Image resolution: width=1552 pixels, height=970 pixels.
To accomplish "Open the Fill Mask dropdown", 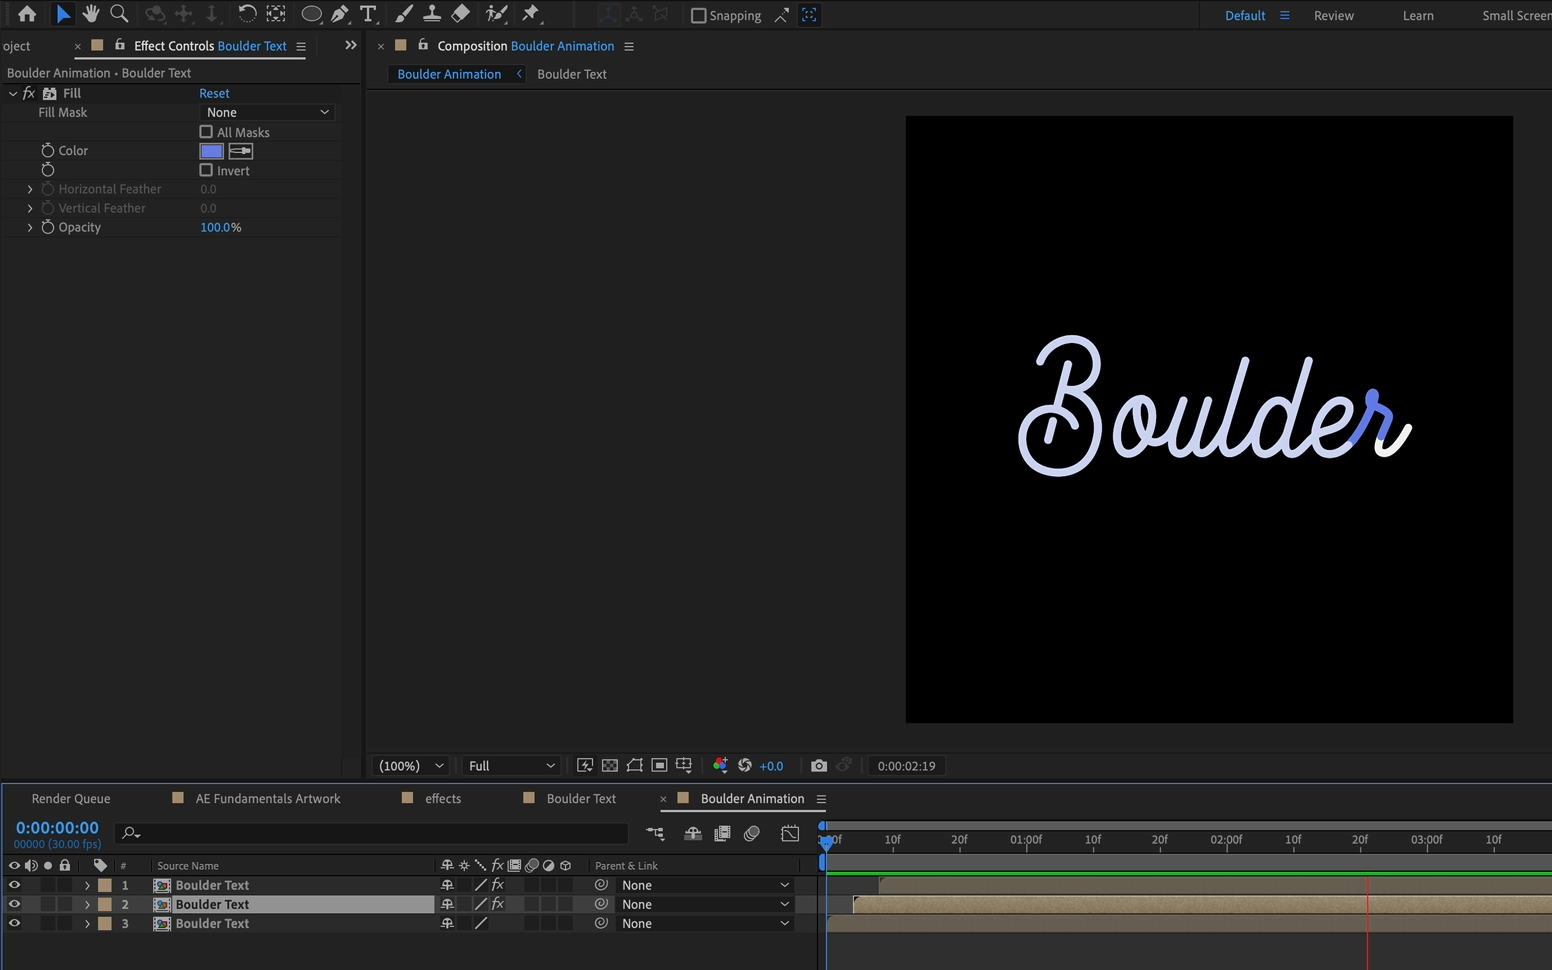I will click(267, 112).
